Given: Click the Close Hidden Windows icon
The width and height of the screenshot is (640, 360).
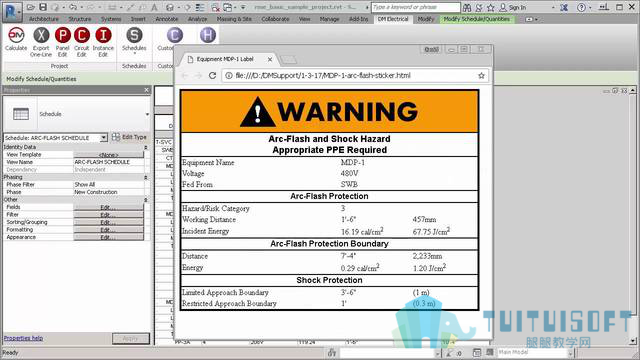Looking at the screenshot, I should click(x=215, y=7).
